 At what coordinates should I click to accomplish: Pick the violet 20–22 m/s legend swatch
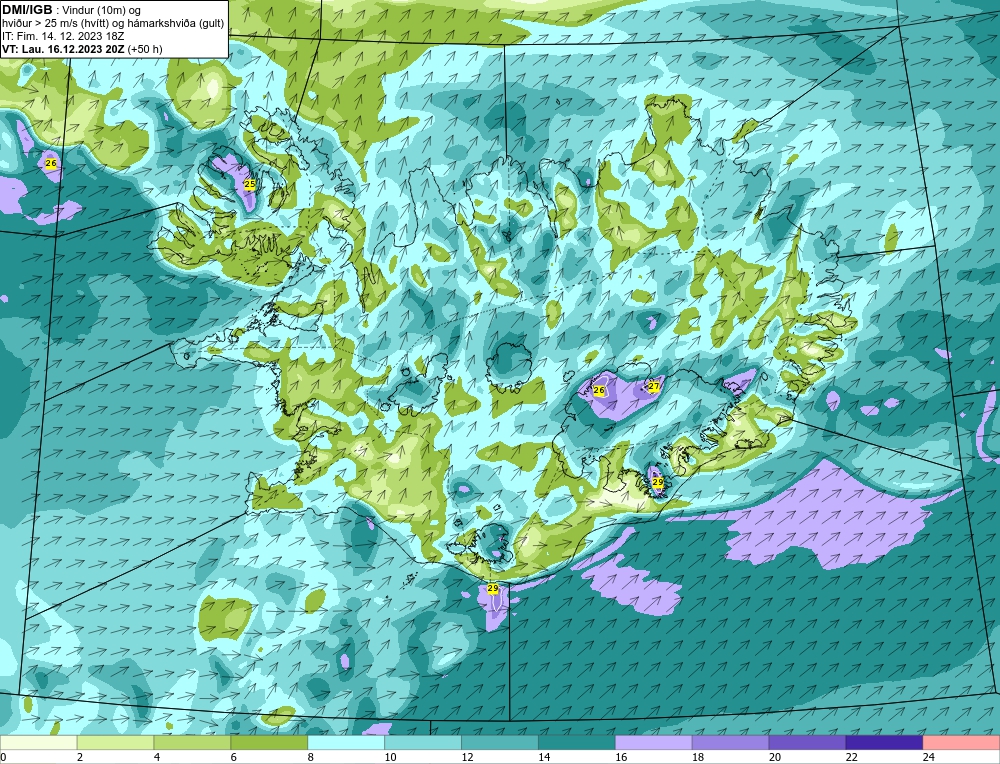pyautogui.click(x=807, y=743)
